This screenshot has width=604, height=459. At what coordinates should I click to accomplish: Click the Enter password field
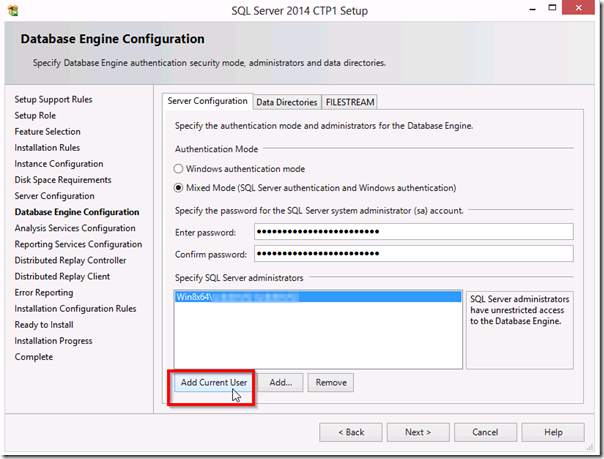[413, 232]
